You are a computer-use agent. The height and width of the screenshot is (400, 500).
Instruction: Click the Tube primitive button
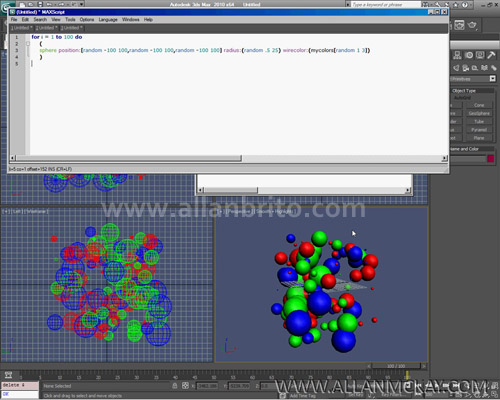coord(479,122)
